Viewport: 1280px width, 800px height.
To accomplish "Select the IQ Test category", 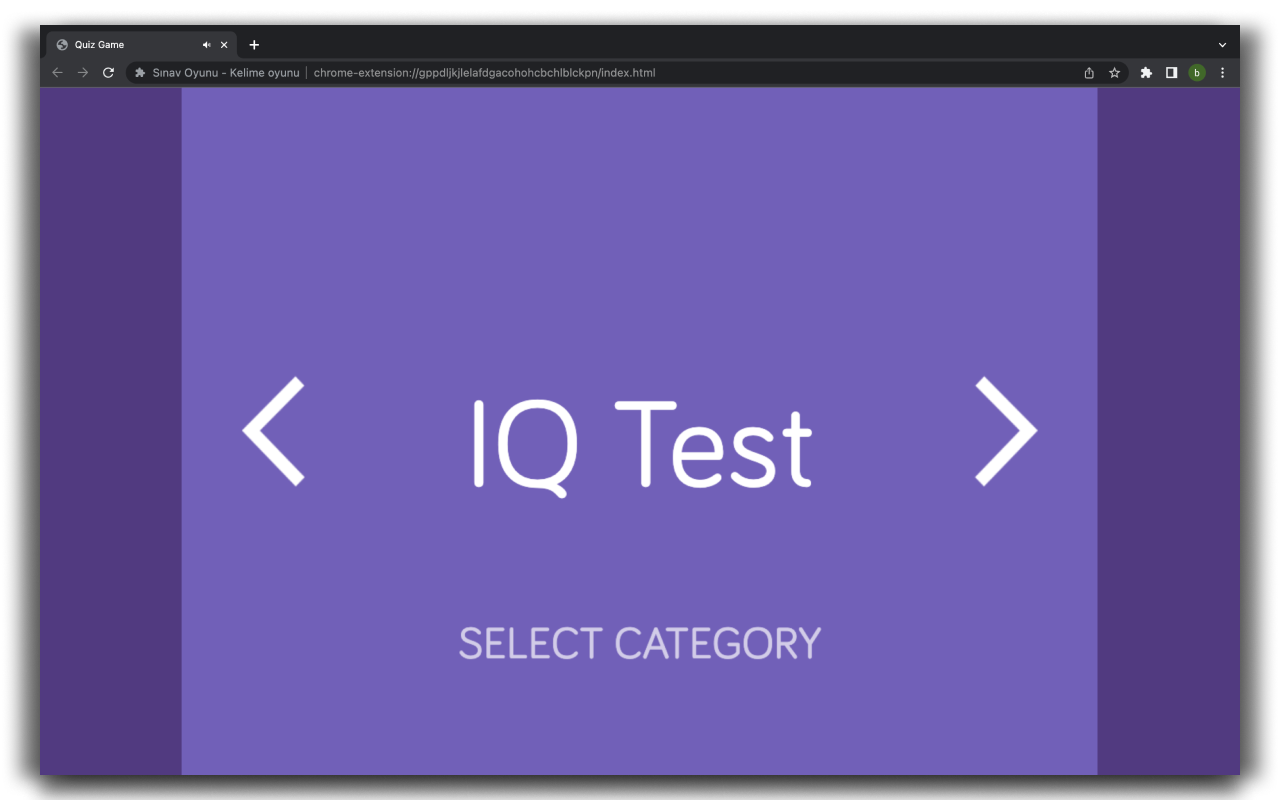I will 640,444.
